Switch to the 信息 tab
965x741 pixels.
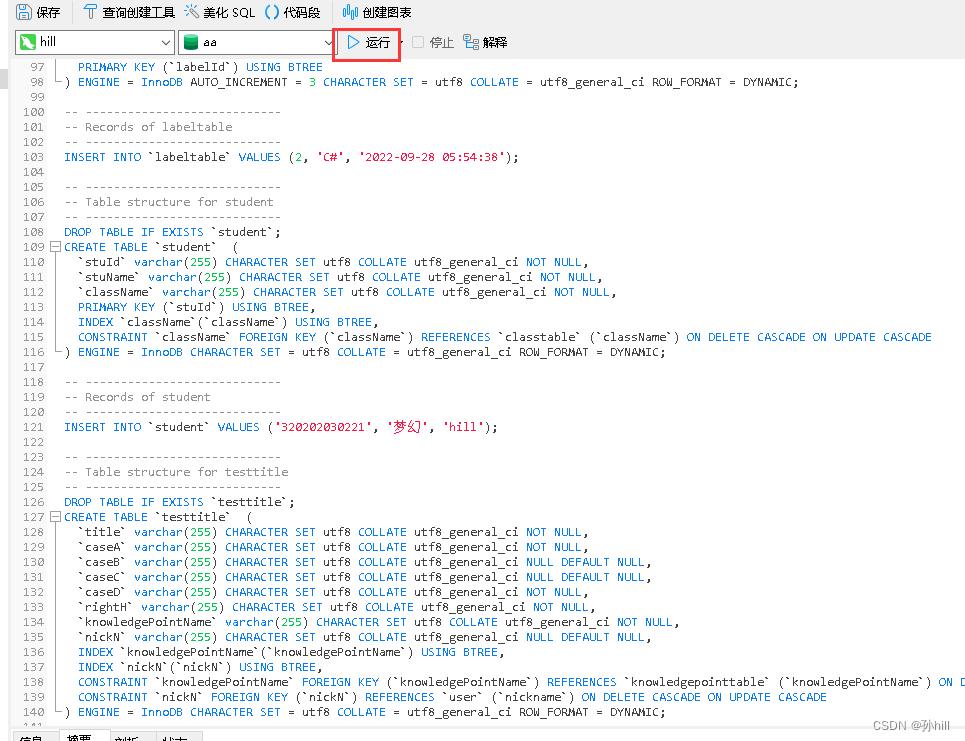[x=30, y=738]
